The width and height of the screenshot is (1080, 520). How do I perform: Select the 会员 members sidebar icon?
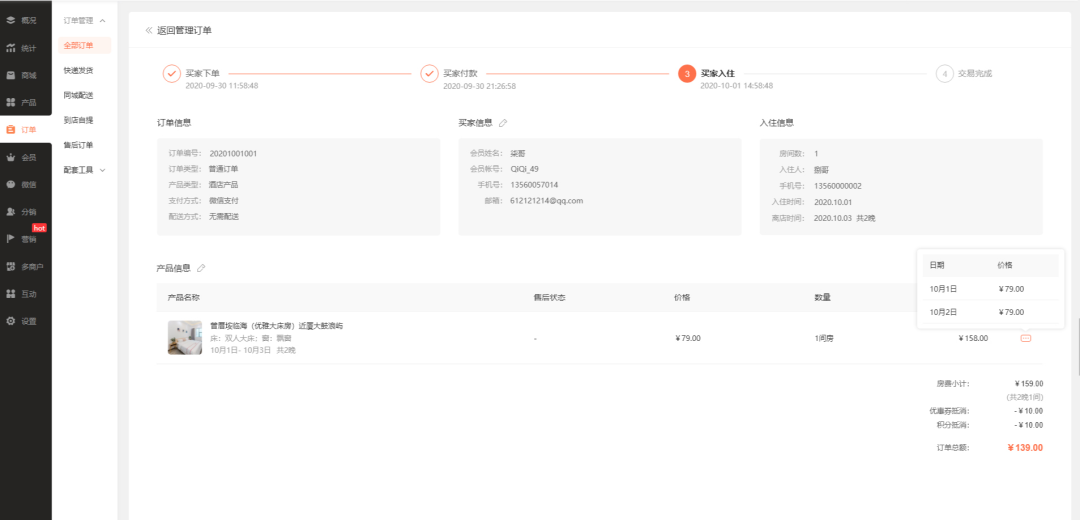(x=22, y=157)
